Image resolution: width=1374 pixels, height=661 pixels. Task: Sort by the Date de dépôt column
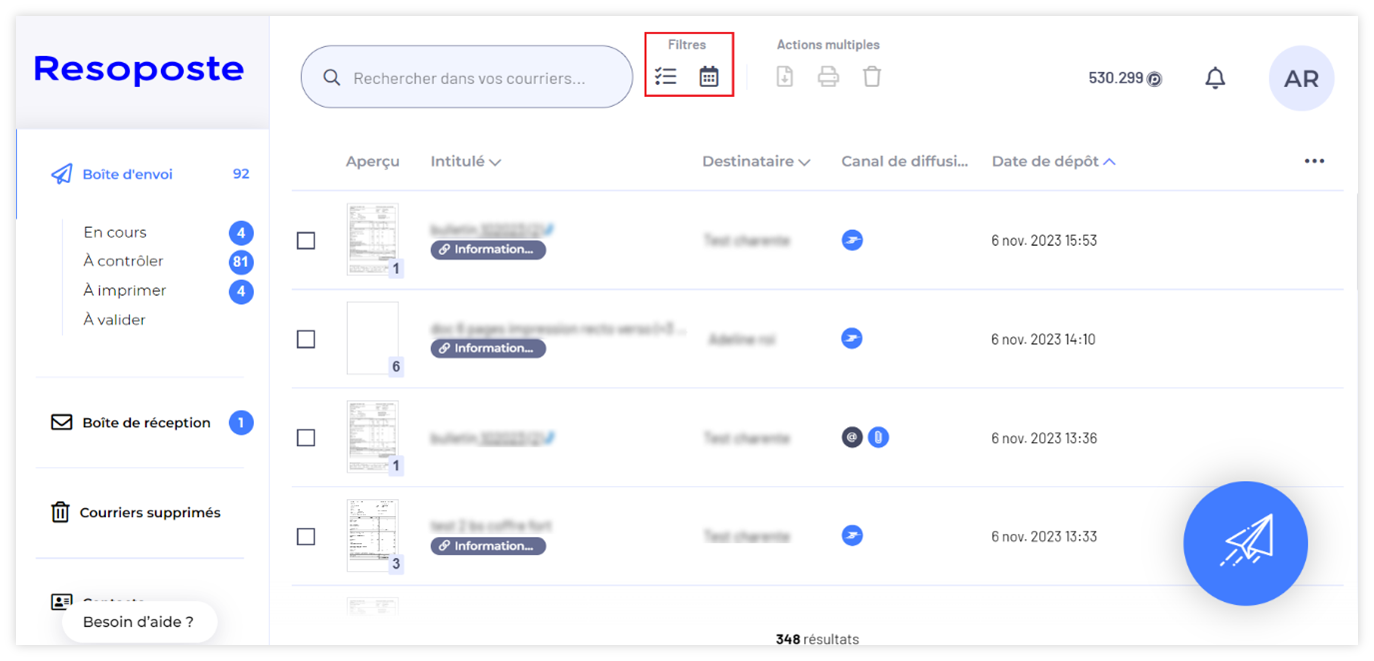click(x=1054, y=161)
